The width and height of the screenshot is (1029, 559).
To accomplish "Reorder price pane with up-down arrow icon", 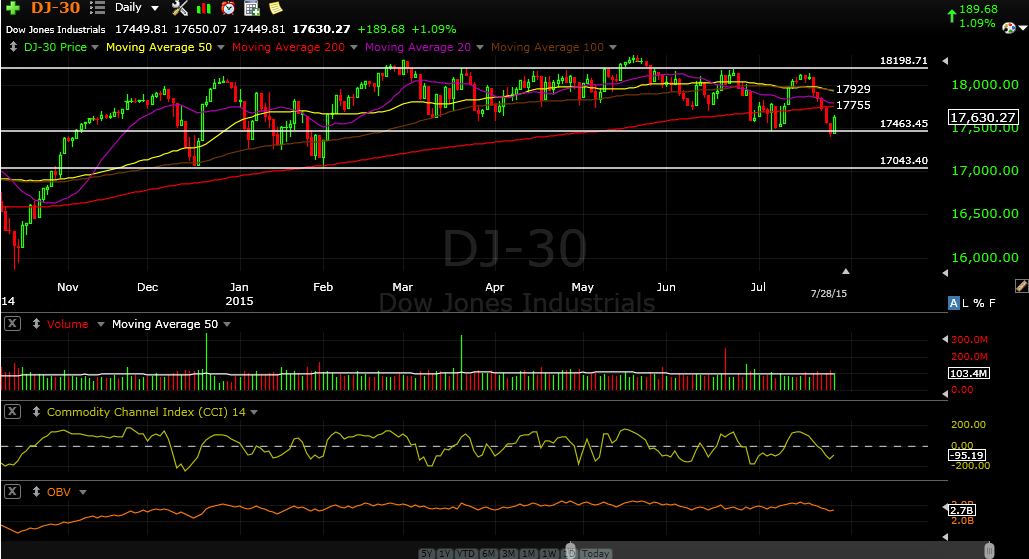I will 13,47.
